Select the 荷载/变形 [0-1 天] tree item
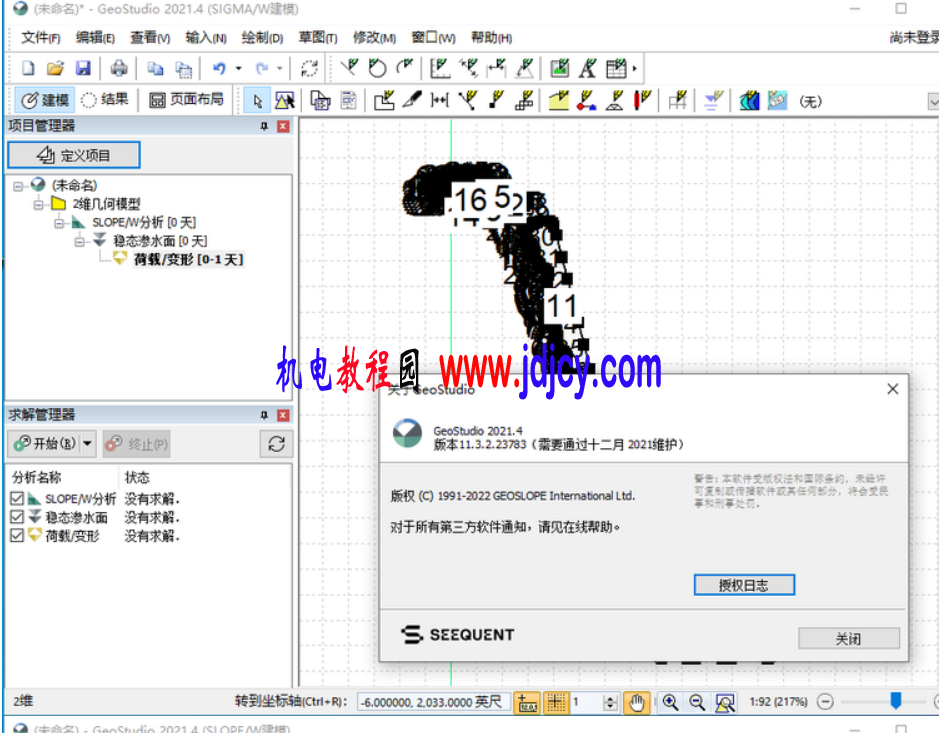Image resolution: width=948 pixels, height=733 pixels. tap(188, 259)
